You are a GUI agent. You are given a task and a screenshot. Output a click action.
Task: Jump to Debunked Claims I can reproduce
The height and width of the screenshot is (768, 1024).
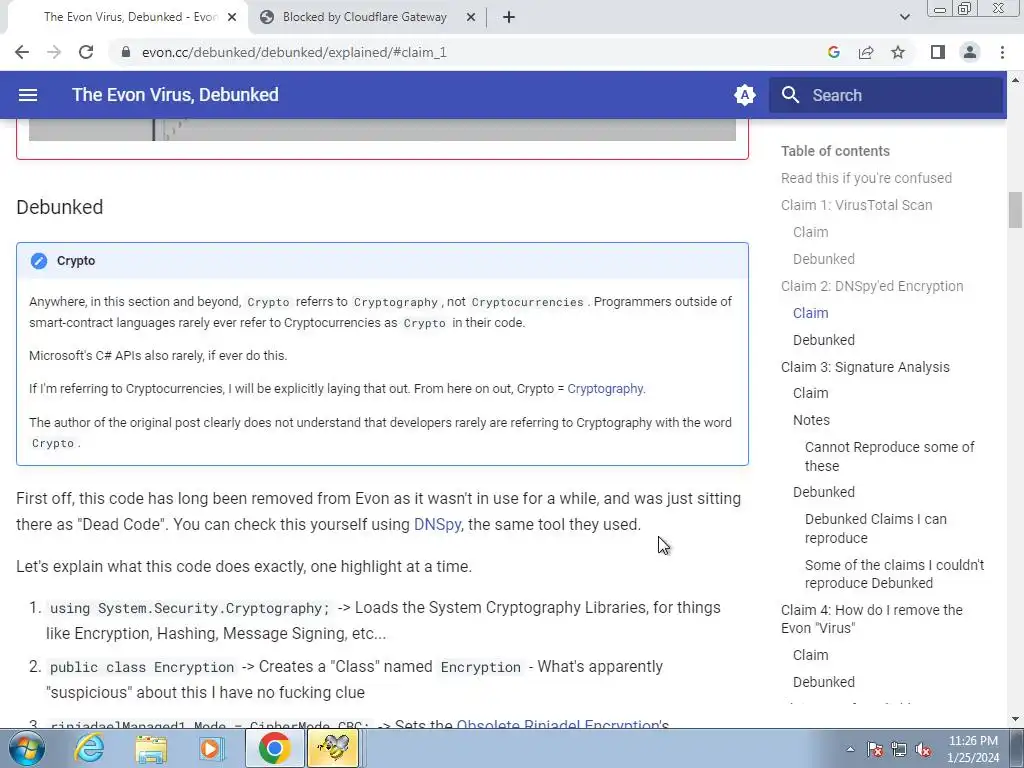point(876,528)
